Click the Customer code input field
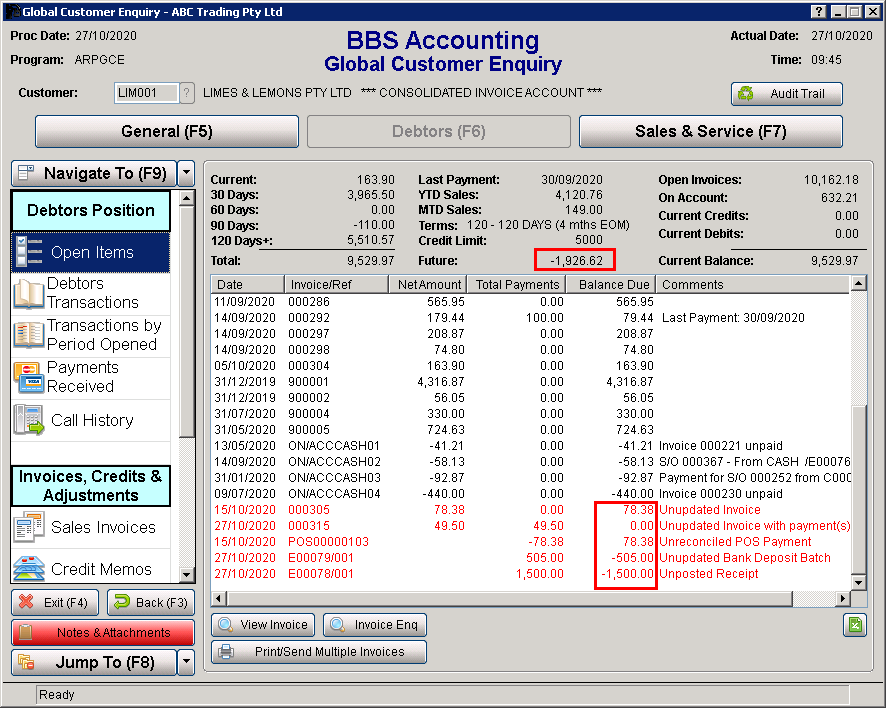The width and height of the screenshot is (886, 708). point(146,93)
